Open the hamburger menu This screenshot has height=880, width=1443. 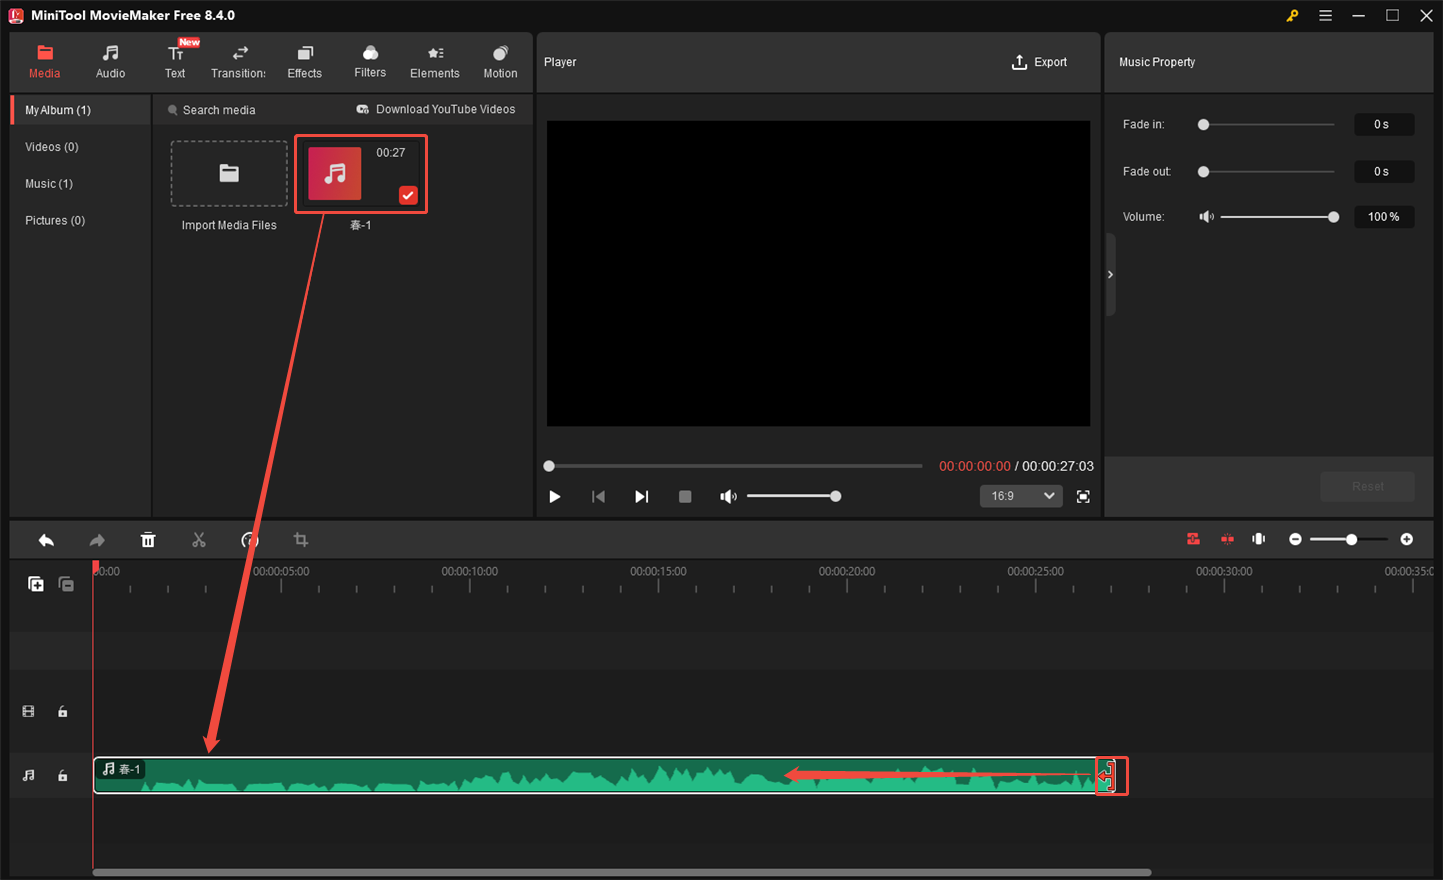pyautogui.click(x=1325, y=15)
